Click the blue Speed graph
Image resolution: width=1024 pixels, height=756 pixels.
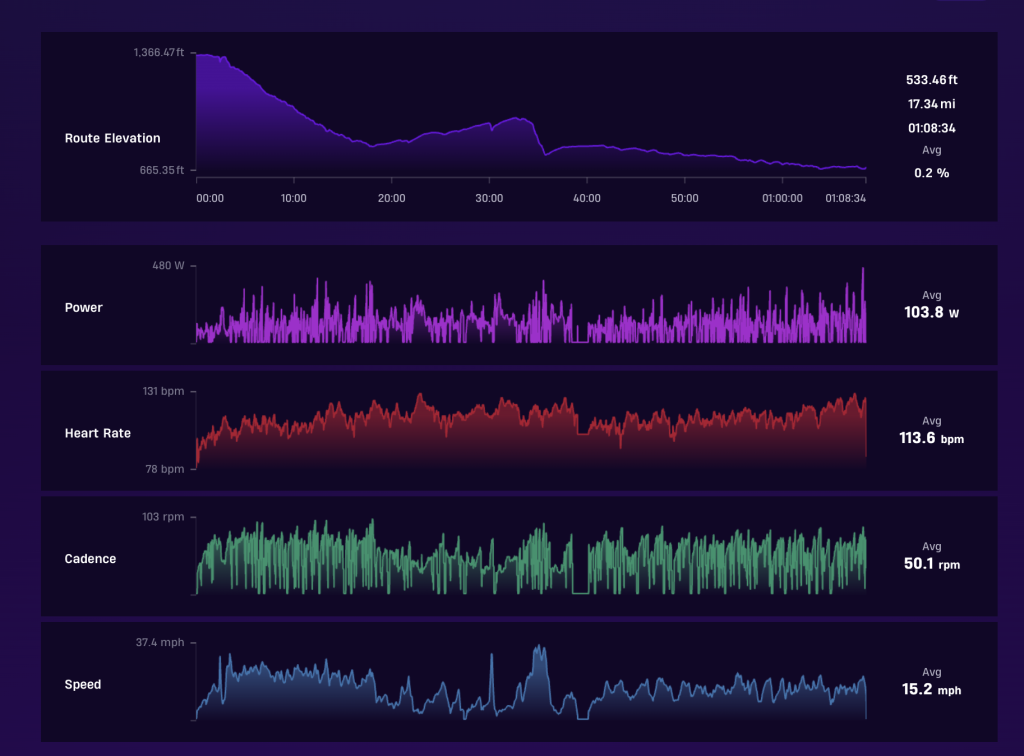pos(531,682)
